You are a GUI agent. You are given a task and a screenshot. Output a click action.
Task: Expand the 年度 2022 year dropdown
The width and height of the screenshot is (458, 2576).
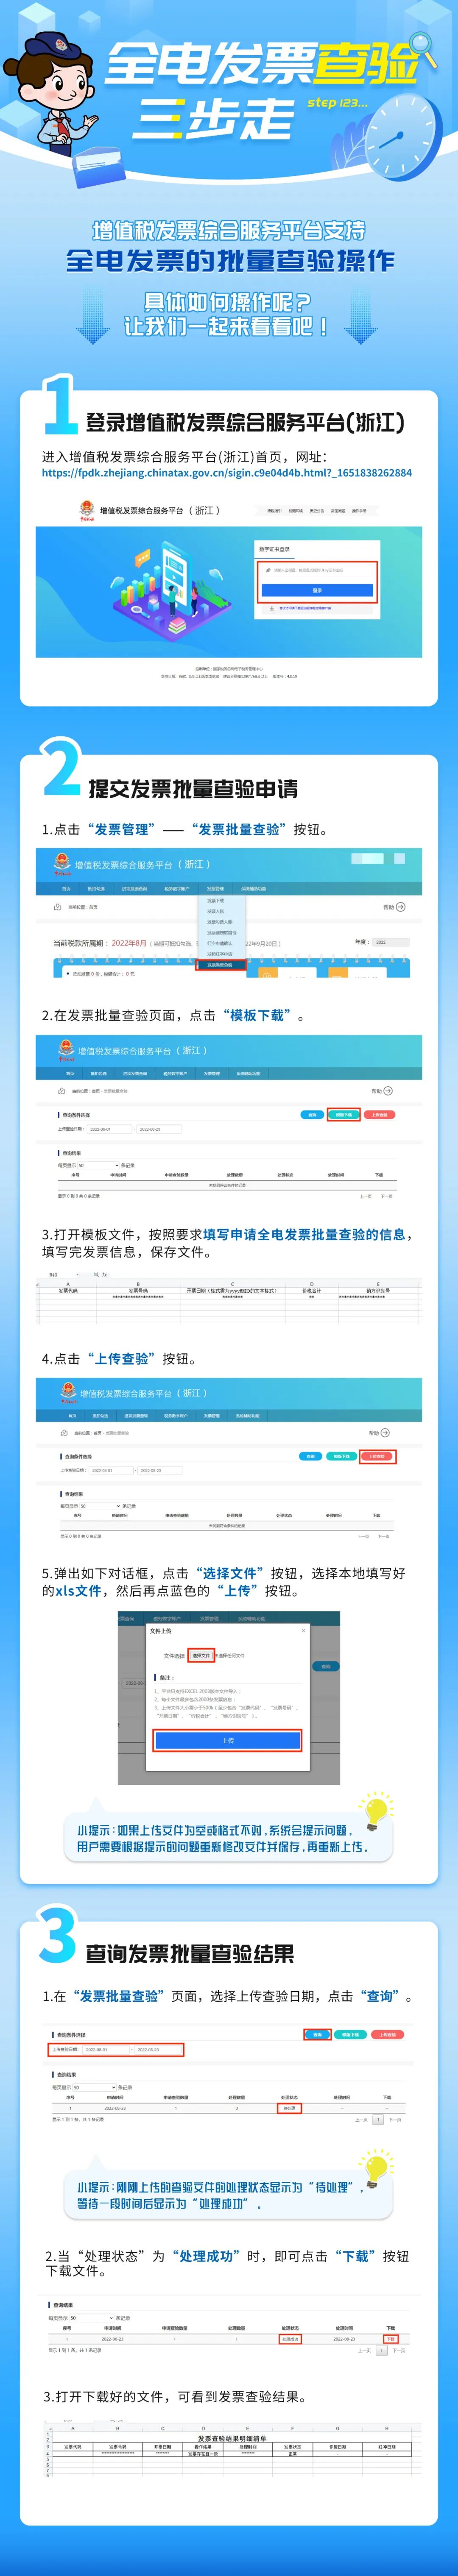coord(391,942)
